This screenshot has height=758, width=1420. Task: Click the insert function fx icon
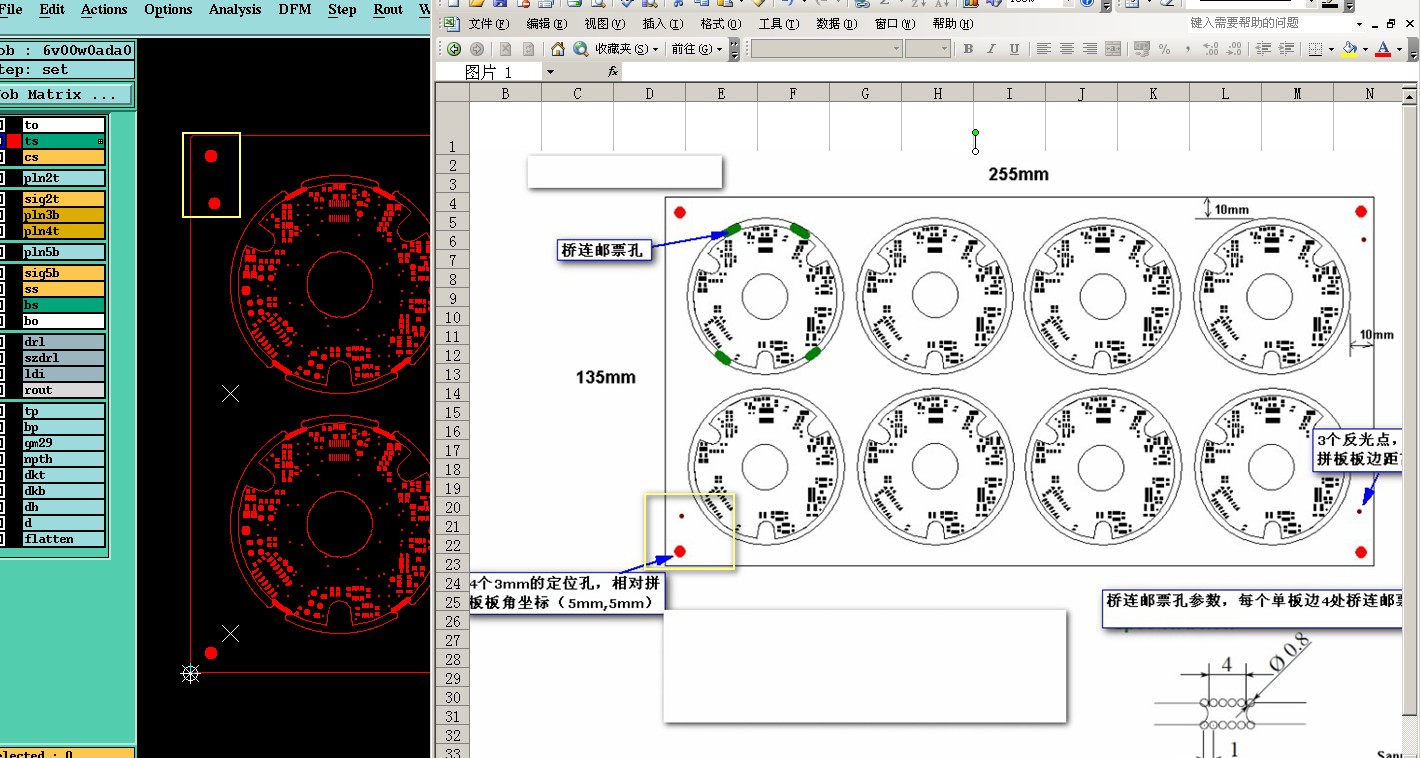[613, 72]
